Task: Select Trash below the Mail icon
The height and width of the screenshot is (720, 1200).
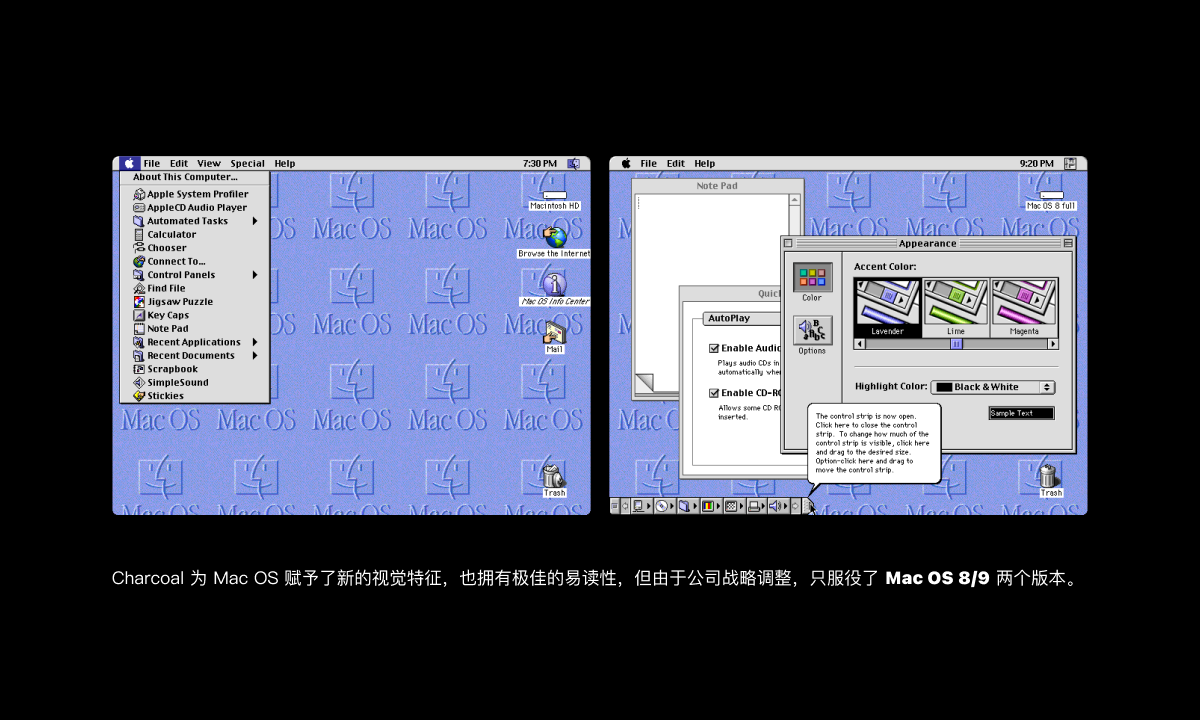Action: pyautogui.click(x=554, y=480)
